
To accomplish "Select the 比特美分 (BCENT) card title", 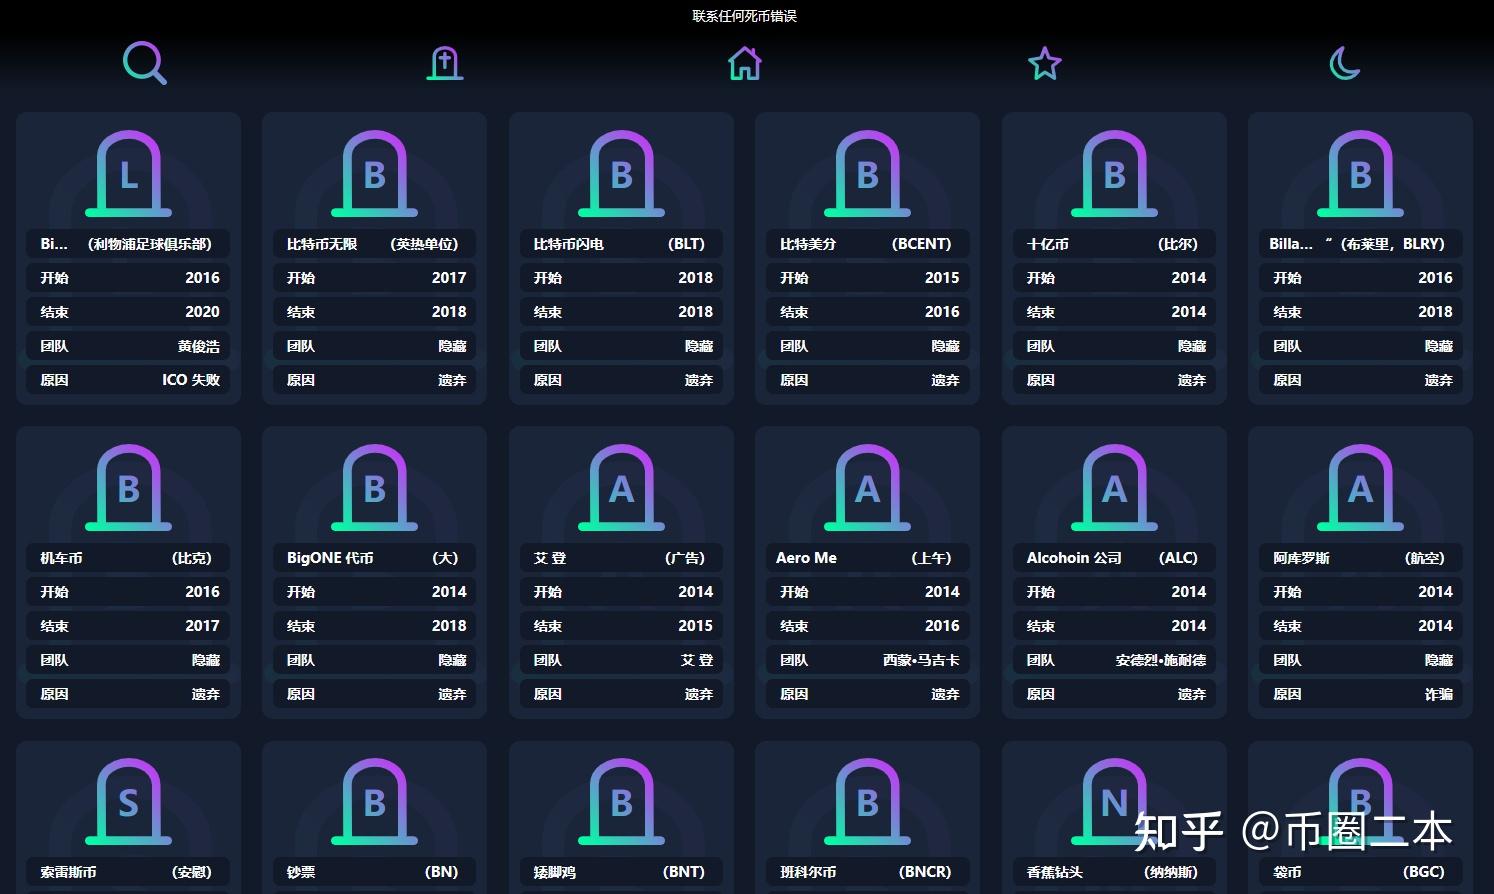I will click(867, 244).
